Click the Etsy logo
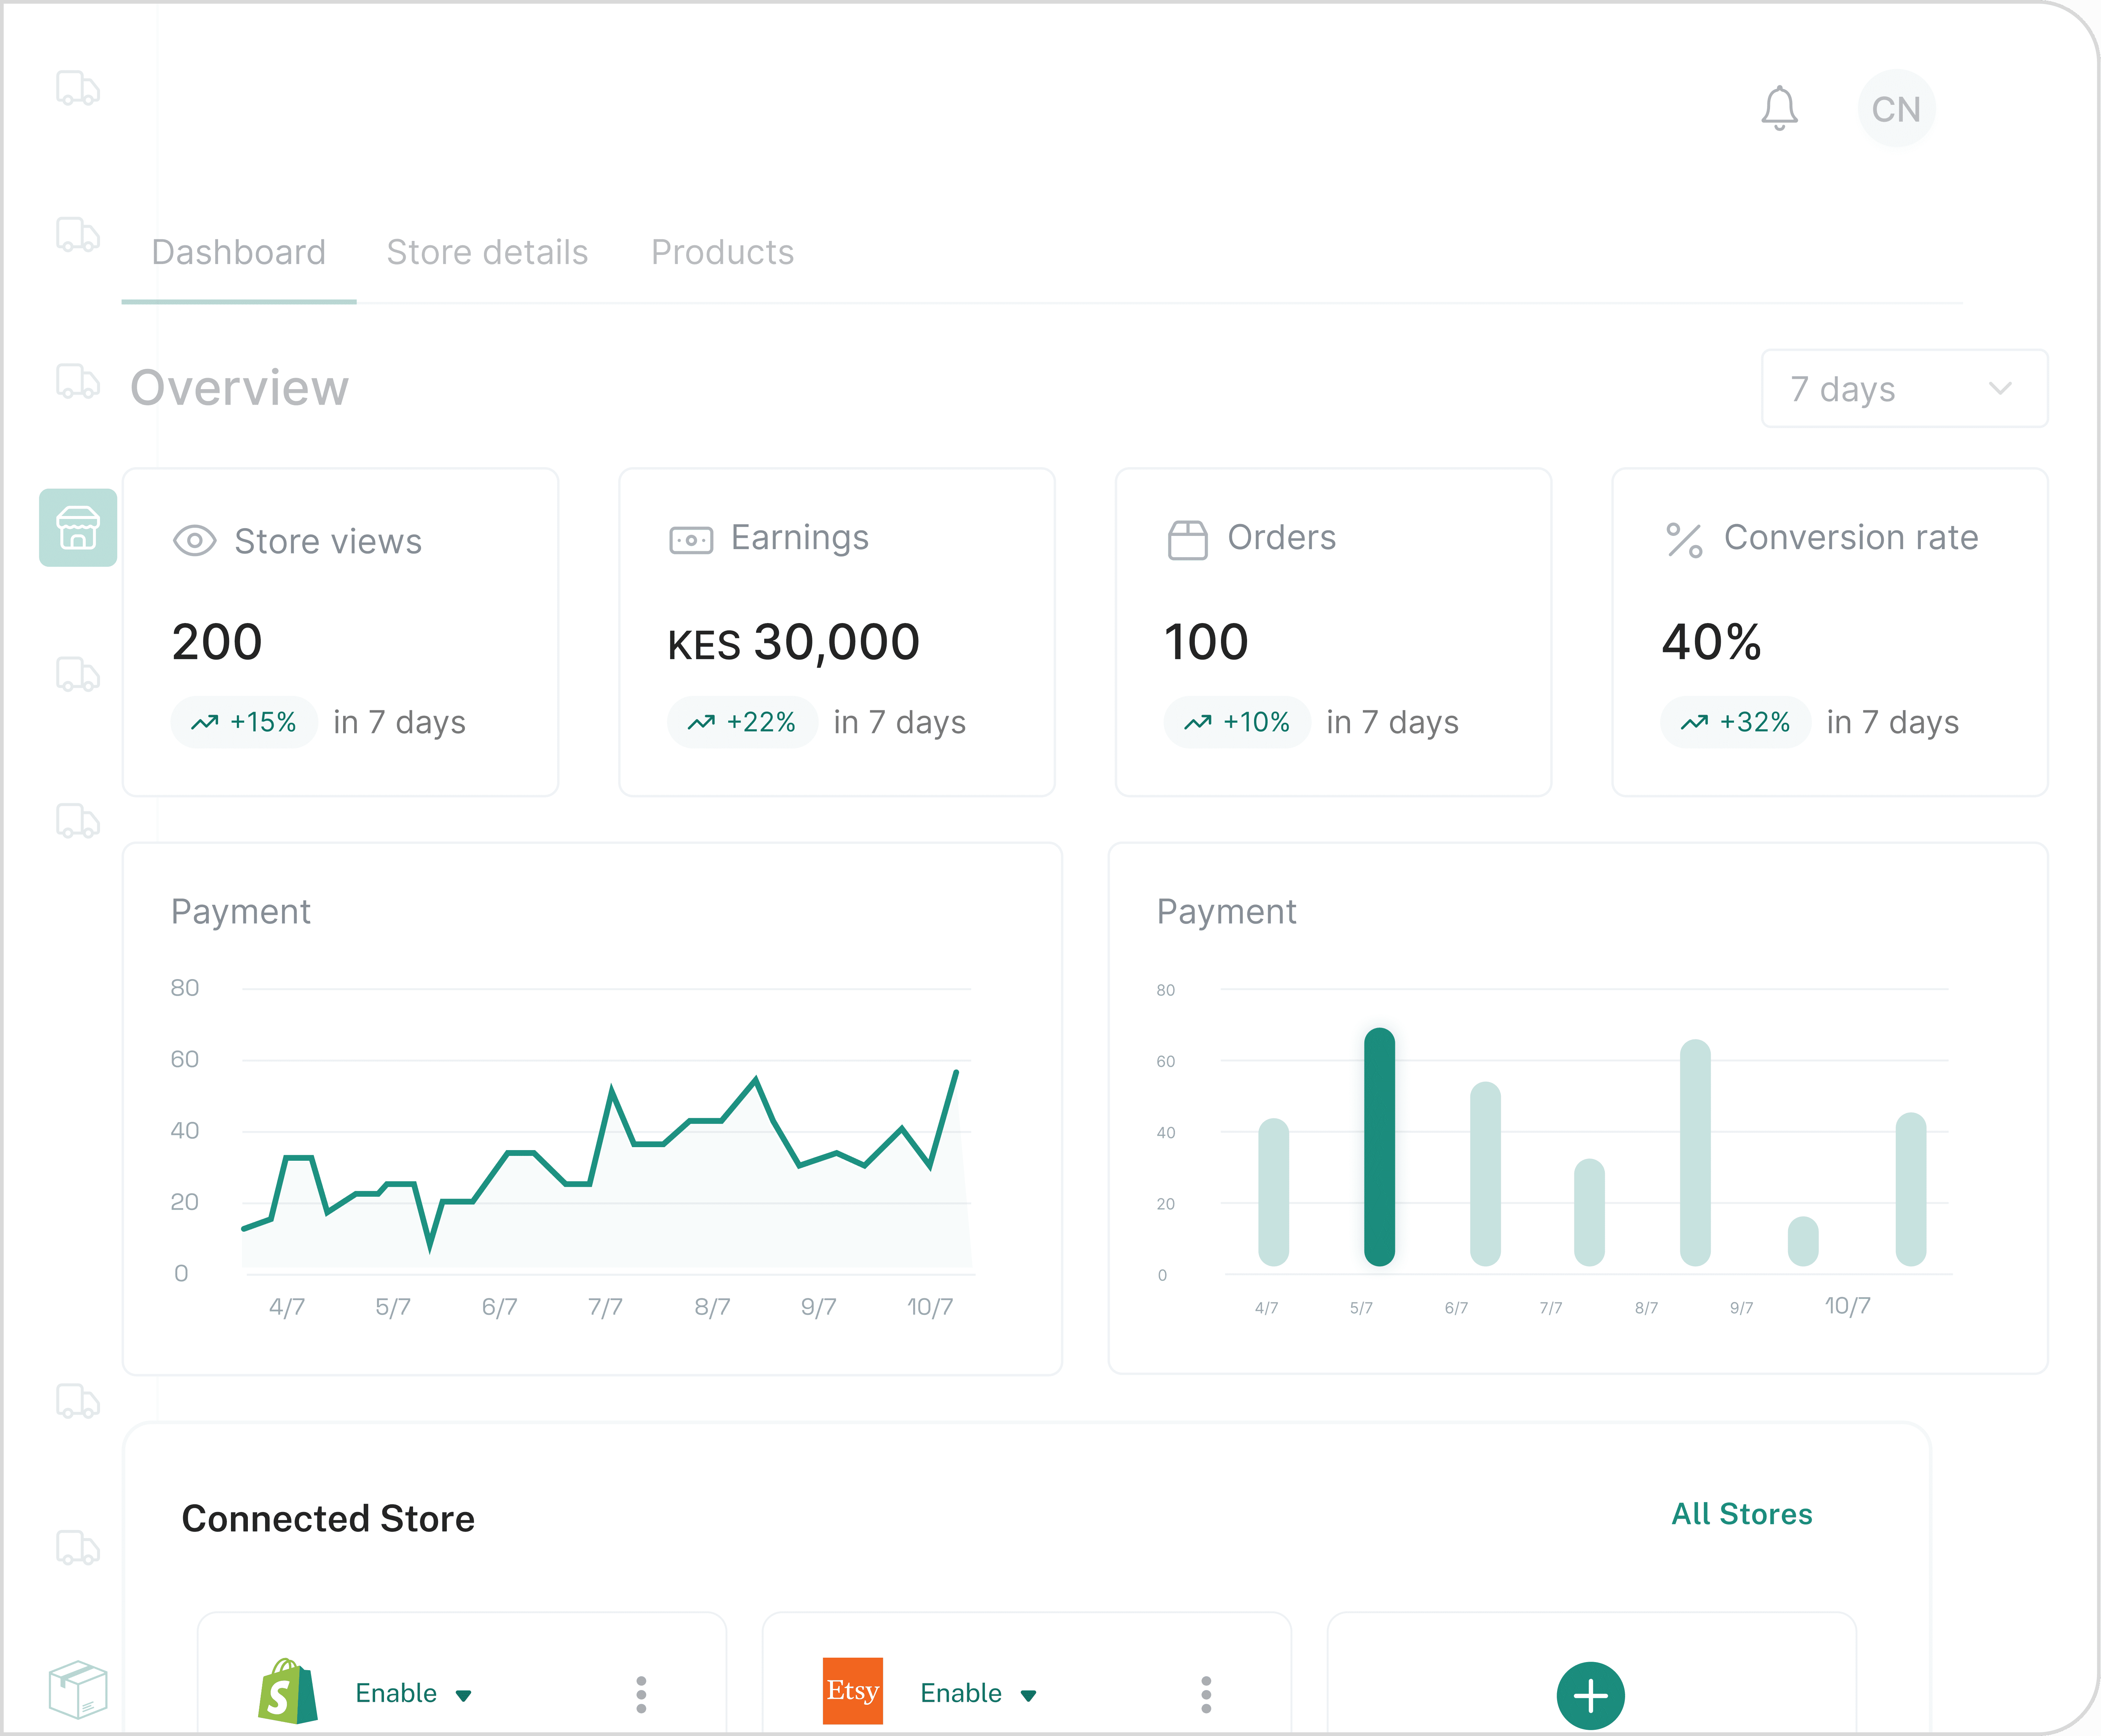The height and width of the screenshot is (1736, 2101). point(852,1691)
